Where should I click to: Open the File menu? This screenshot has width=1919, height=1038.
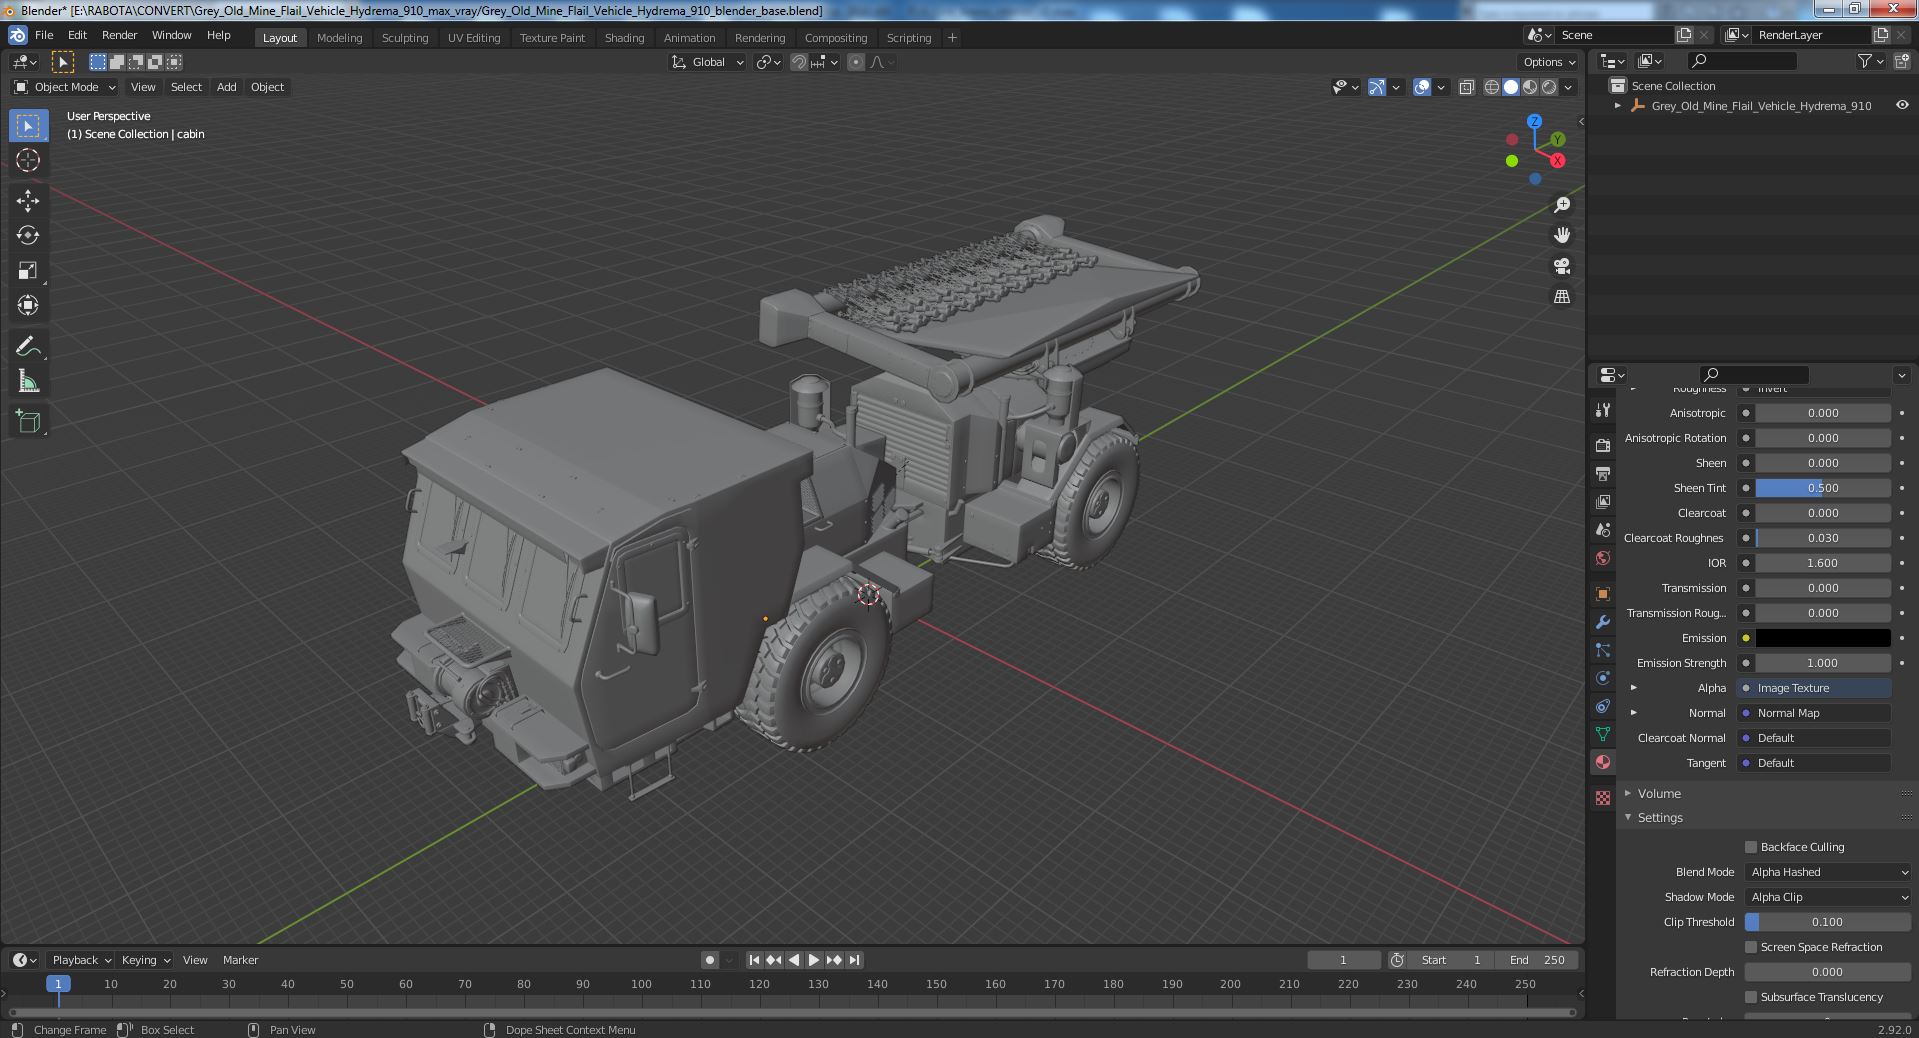44,35
